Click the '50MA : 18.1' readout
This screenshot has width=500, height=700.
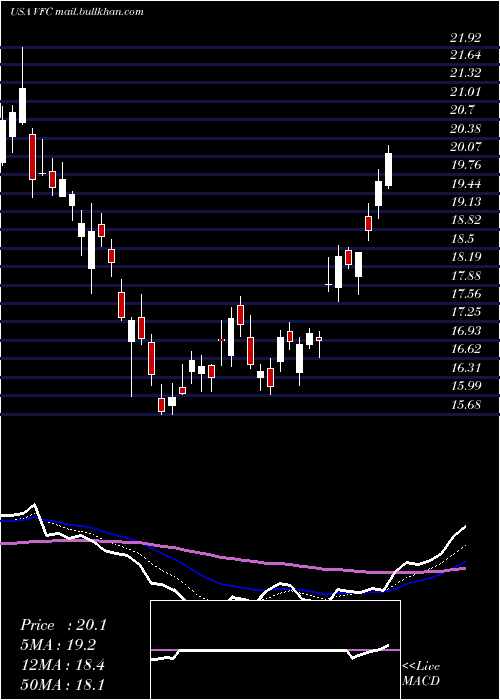pyautogui.click(x=62, y=684)
